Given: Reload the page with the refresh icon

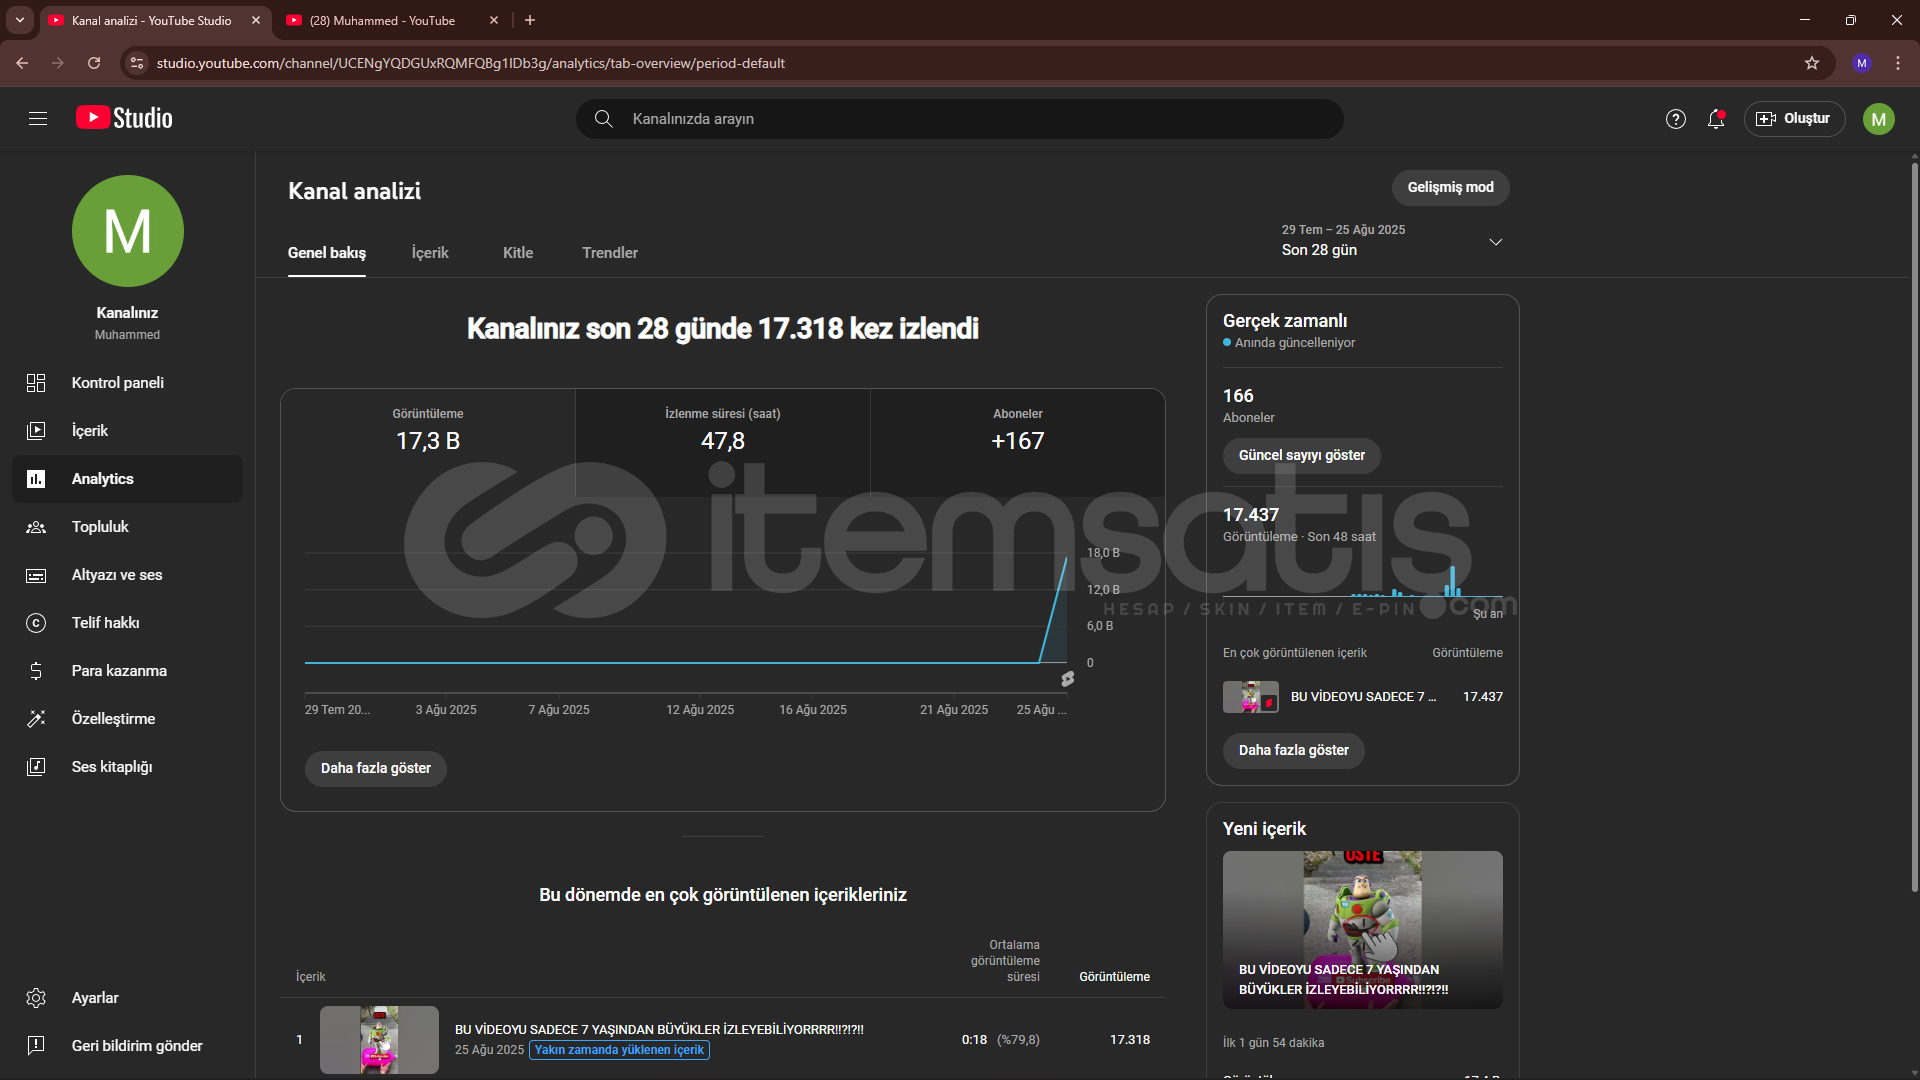Looking at the screenshot, I should [94, 63].
